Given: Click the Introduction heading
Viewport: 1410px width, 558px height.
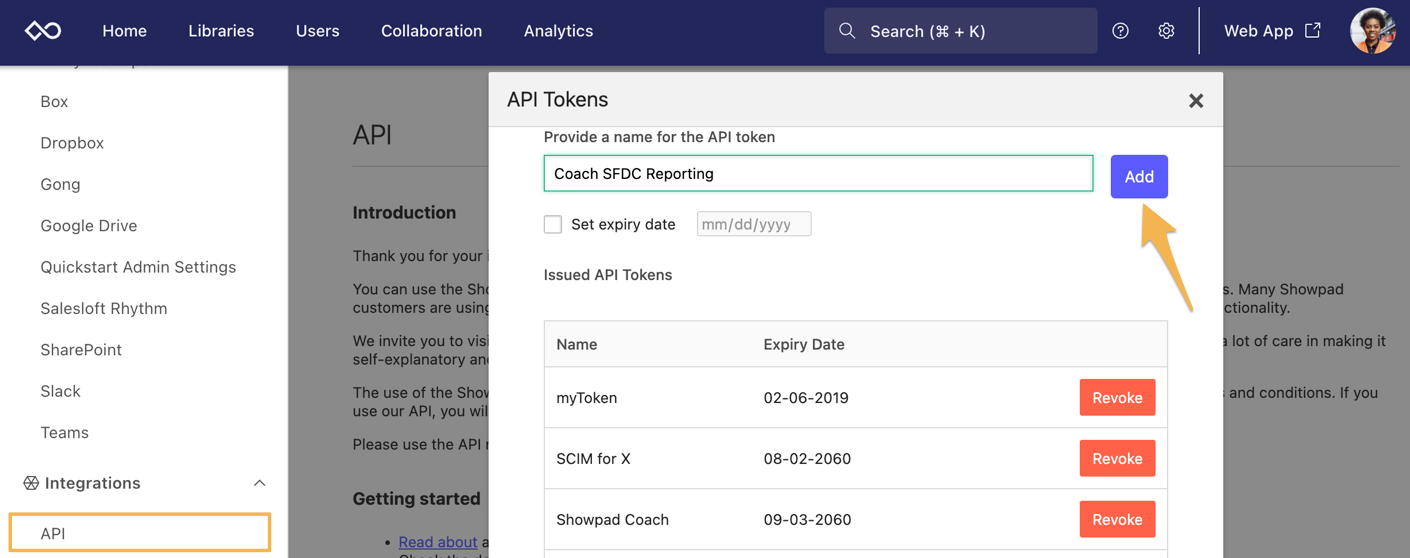Looking at the screenshot, I should (x=404, y=212).
